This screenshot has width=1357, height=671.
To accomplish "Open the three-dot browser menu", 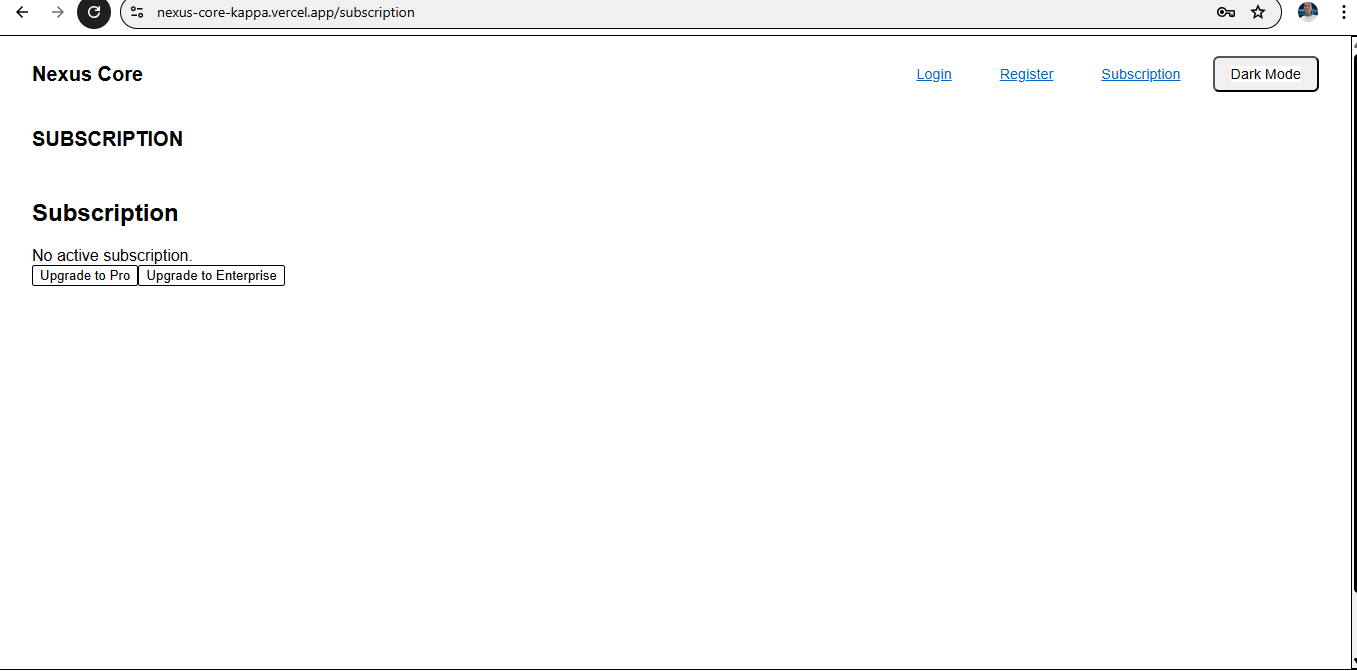I will [1343, 13].
